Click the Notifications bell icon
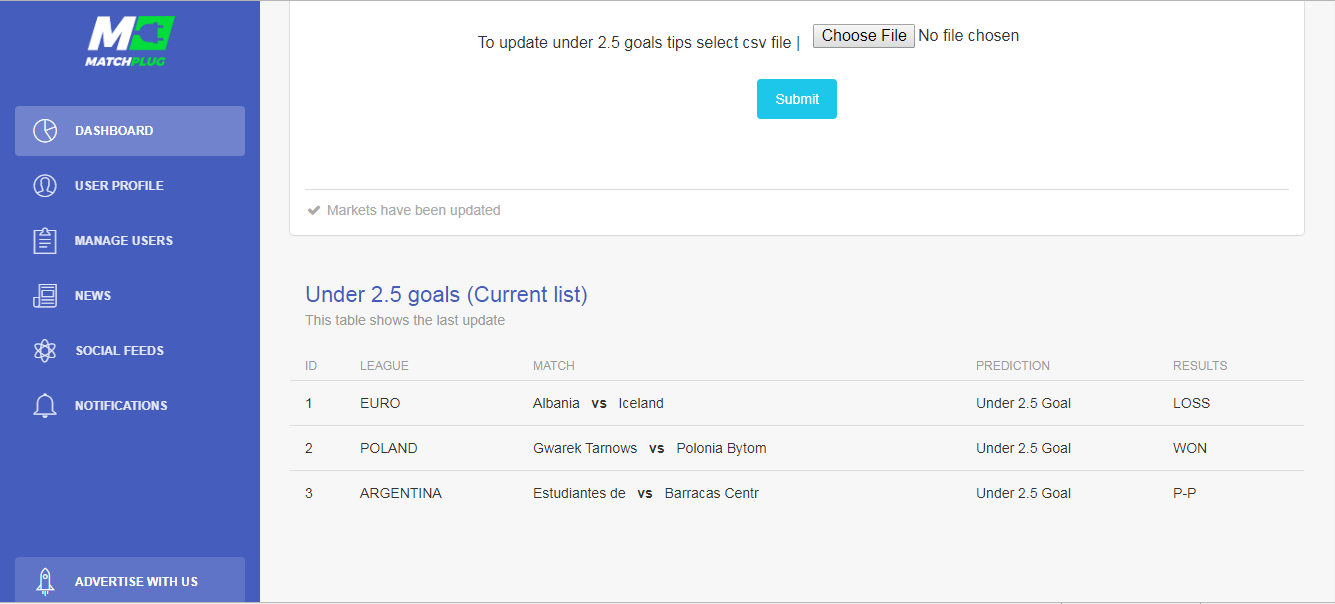This screenshot has width=1335, height=604. 45,406
